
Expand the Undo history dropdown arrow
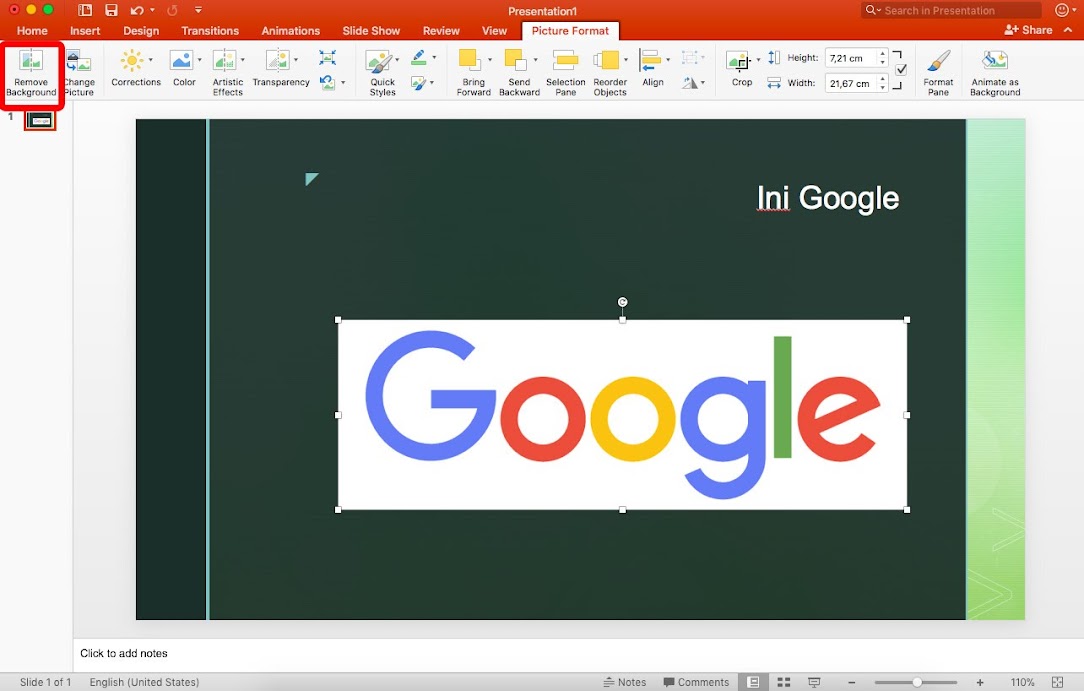(152, 10)
